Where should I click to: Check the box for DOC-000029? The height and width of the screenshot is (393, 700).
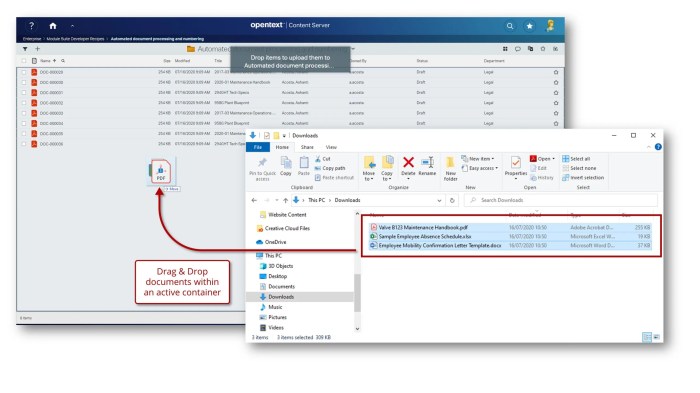click(24, 72)
